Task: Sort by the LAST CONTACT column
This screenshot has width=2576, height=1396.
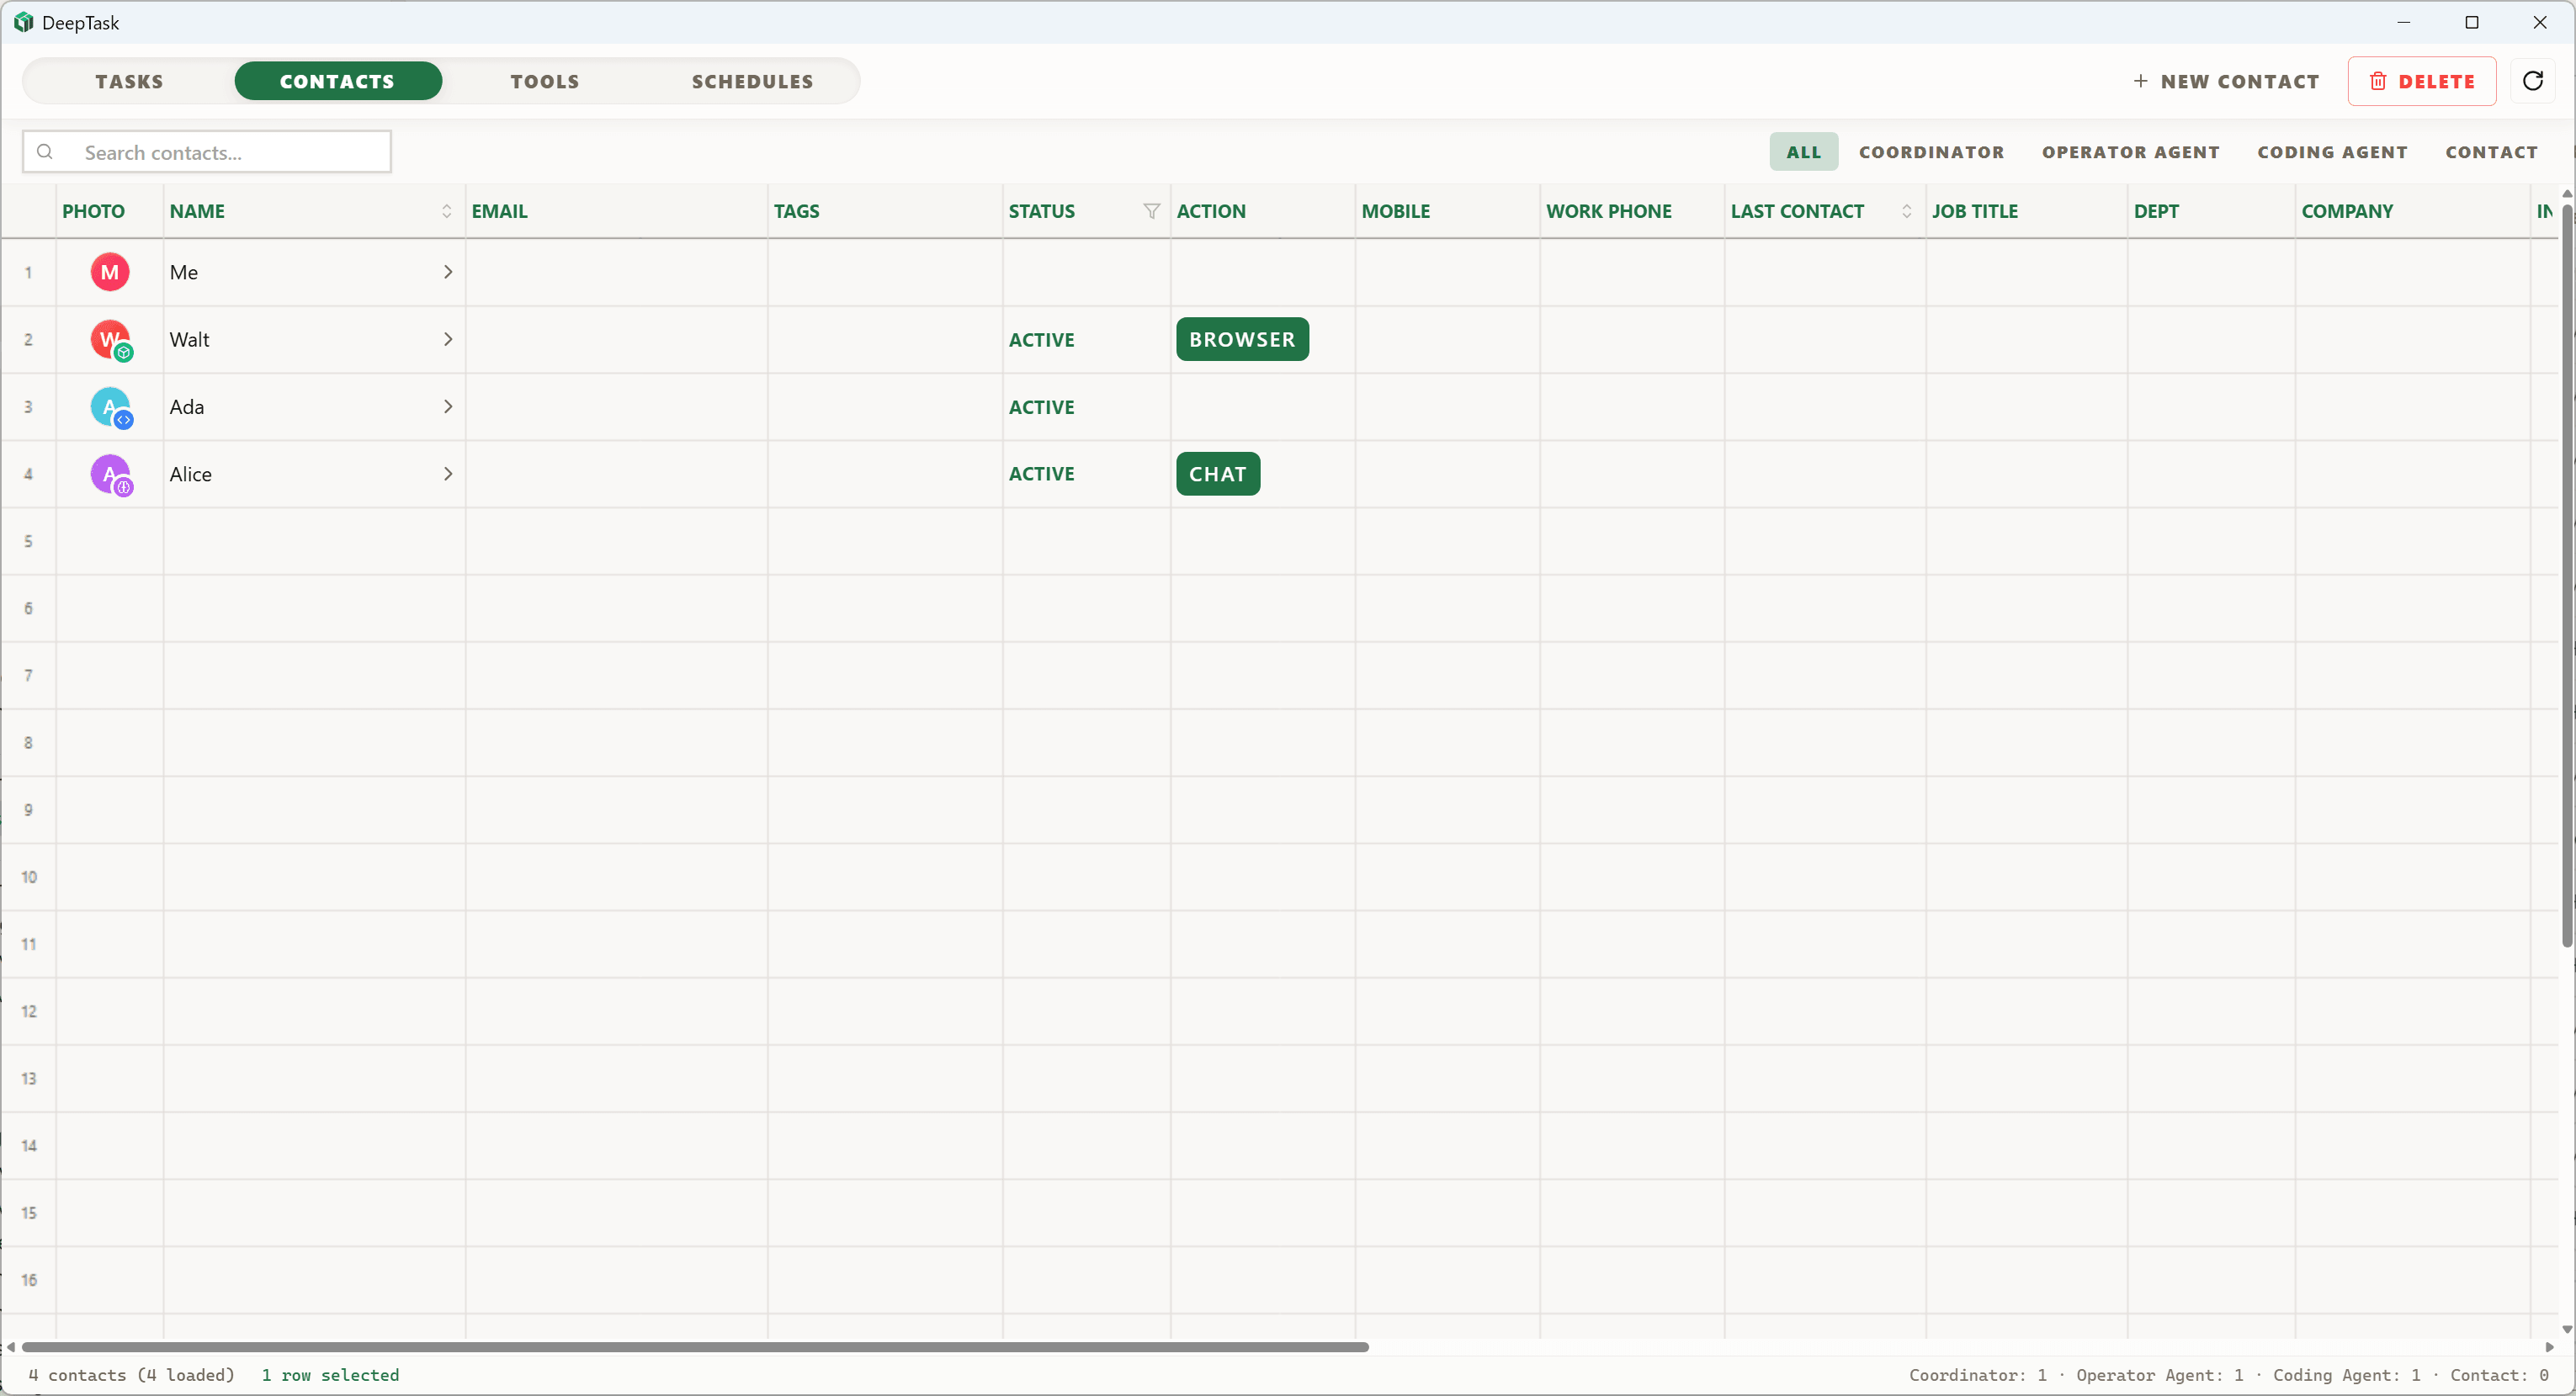Action: point(1906,211)
